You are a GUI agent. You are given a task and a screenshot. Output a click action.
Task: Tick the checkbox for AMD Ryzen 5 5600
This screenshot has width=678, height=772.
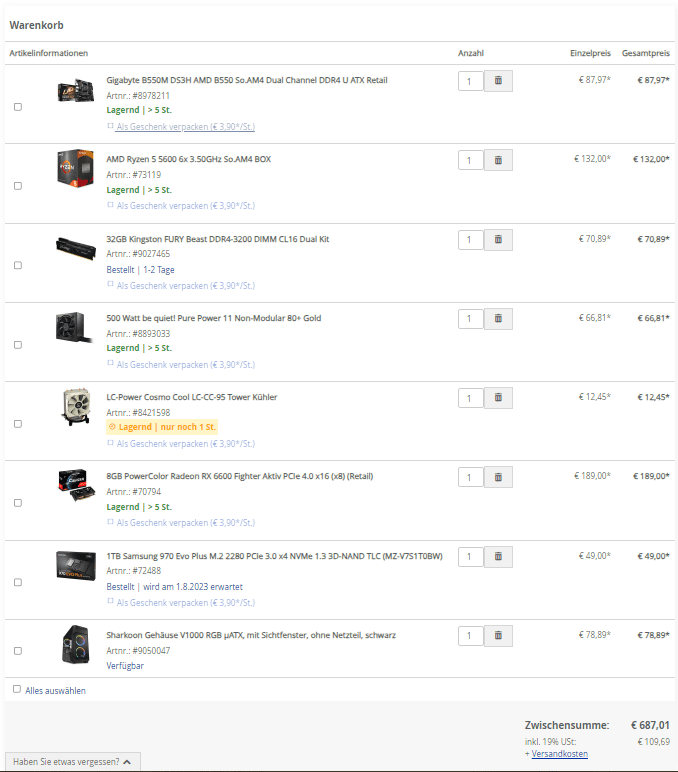coord(18,186)
